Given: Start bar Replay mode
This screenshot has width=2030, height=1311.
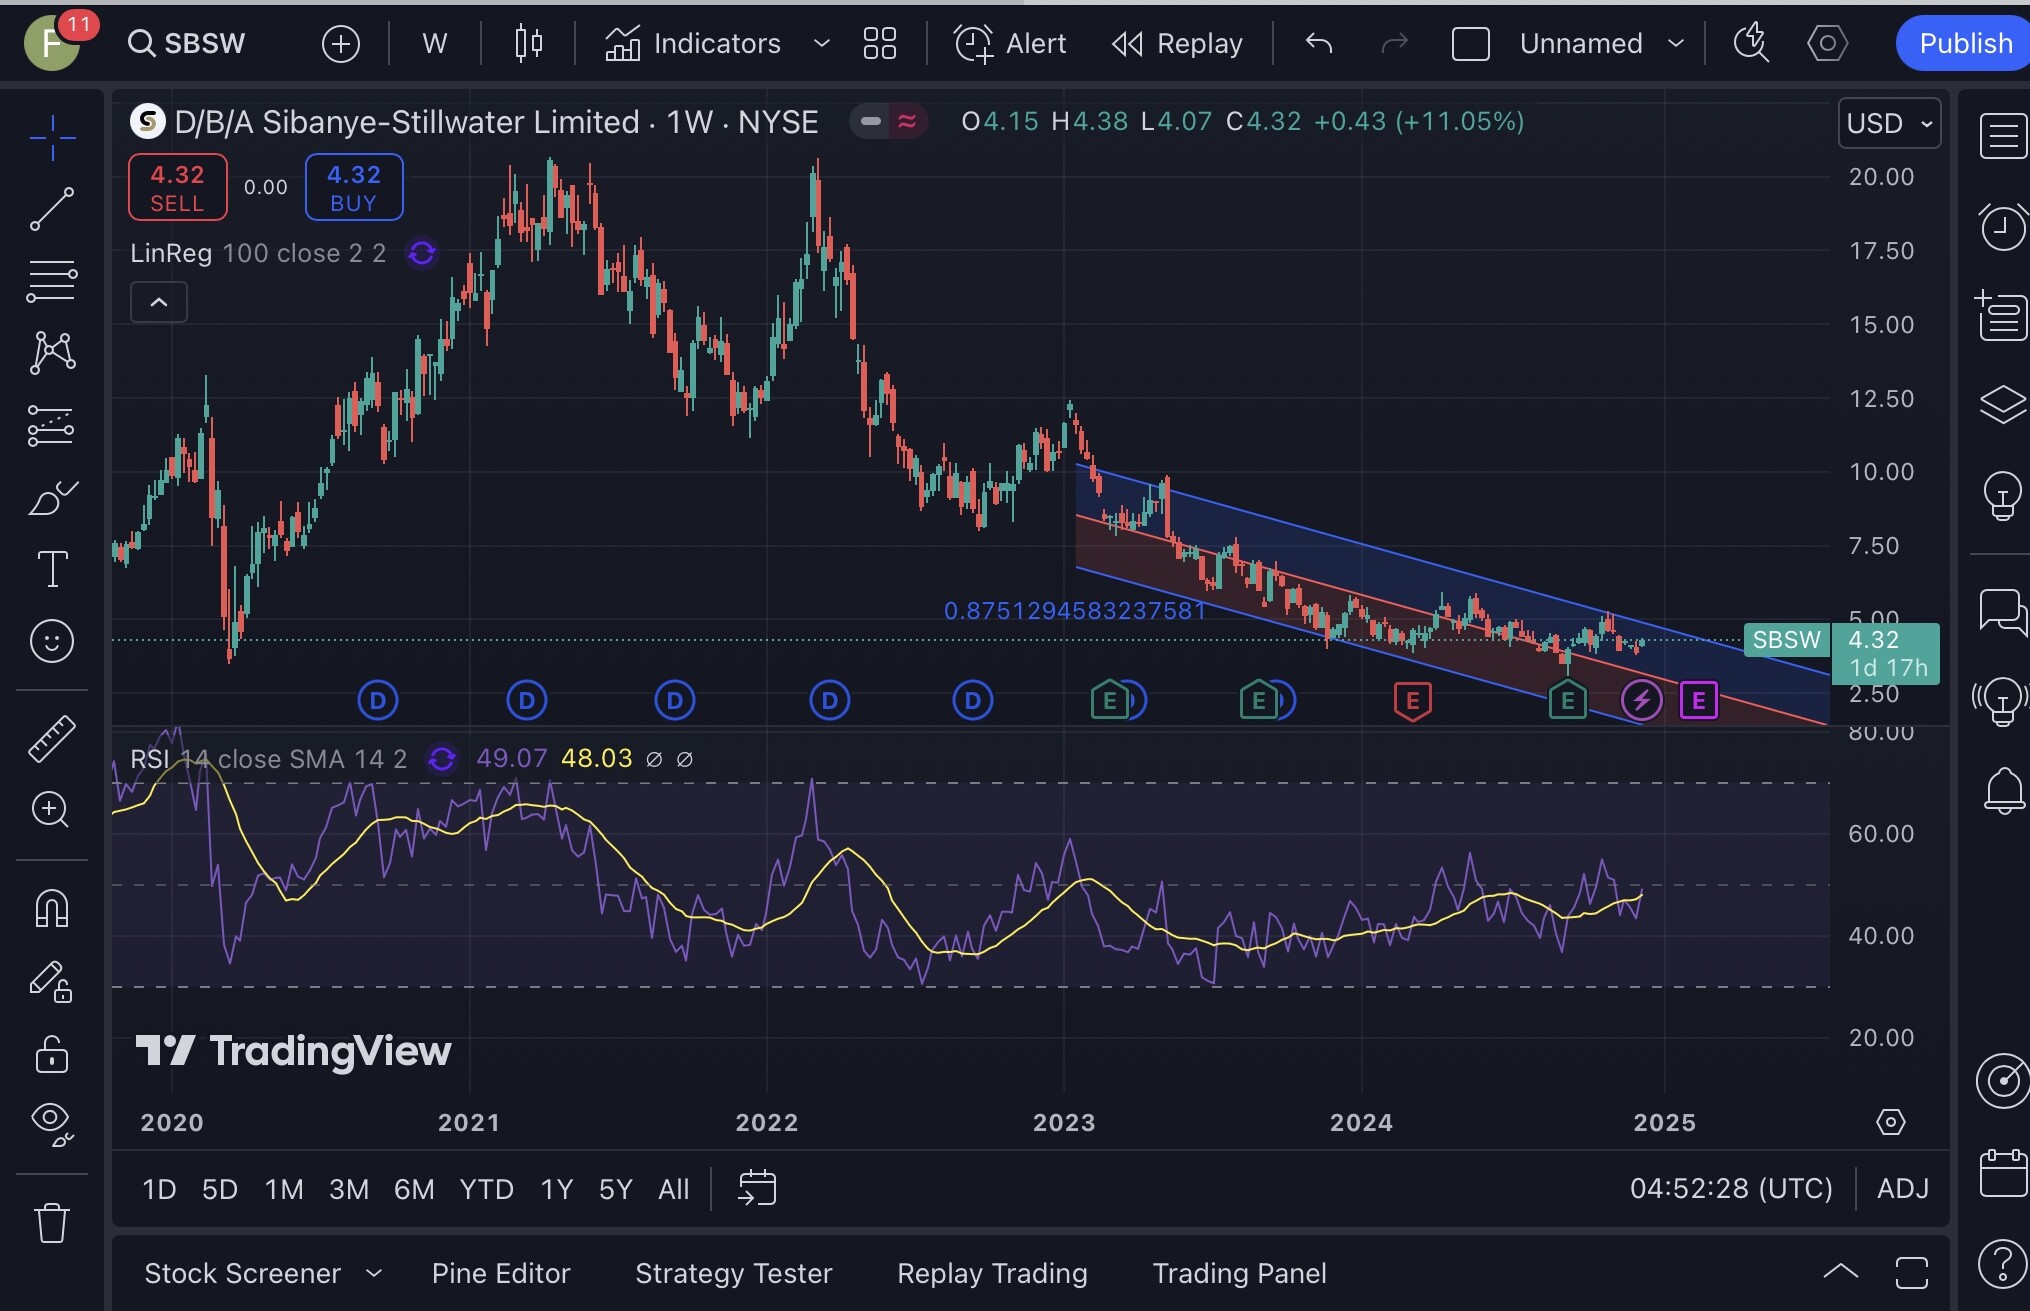Looking at the screenshot, I should tap(1177, 43).
